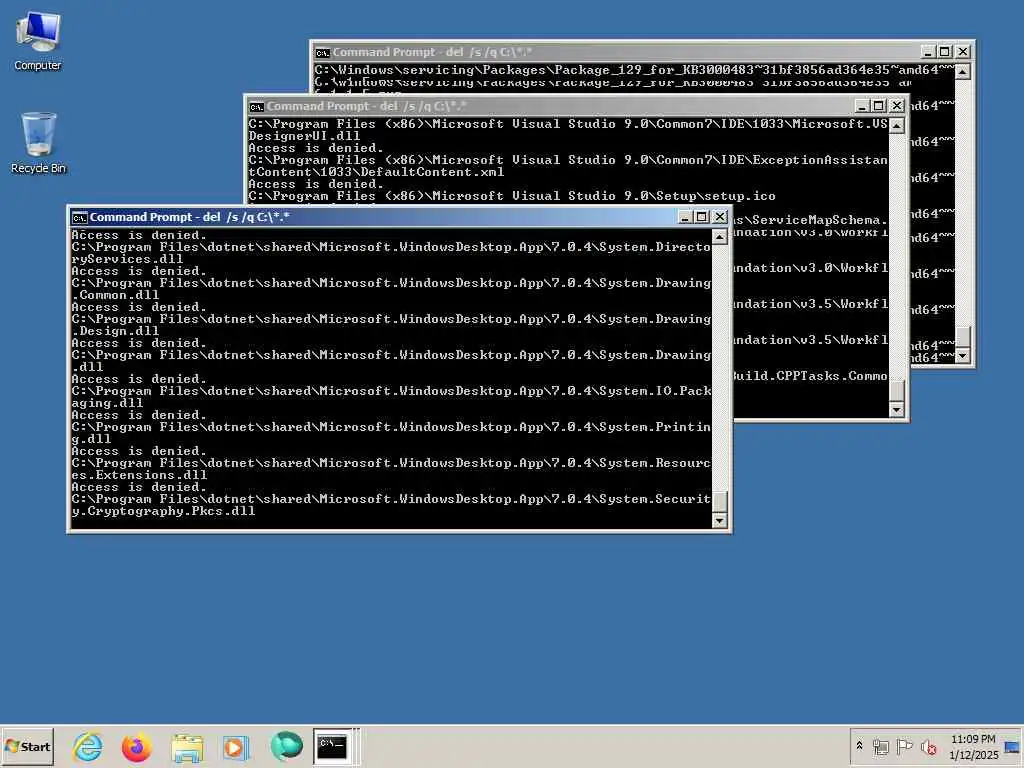Click the path ending "System.IO.Pack"
The height and width of the screenshot is (768, 1024).
tap(391, 391)
